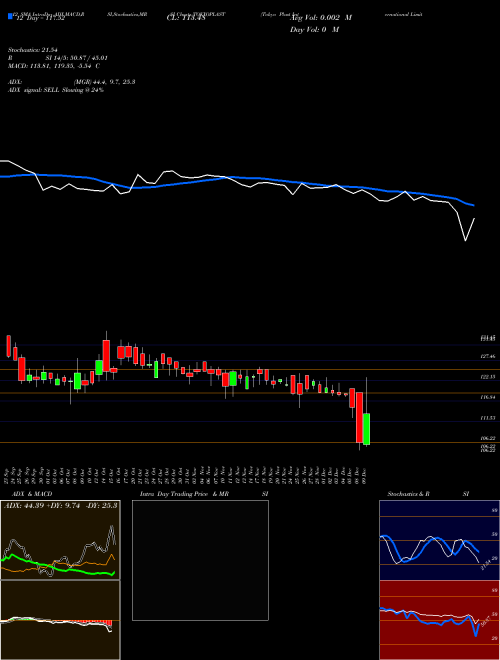Click the 'MACD: 113.81, 119.35, -5.54 C' line

pyautogui.click(x=53, y=66)
